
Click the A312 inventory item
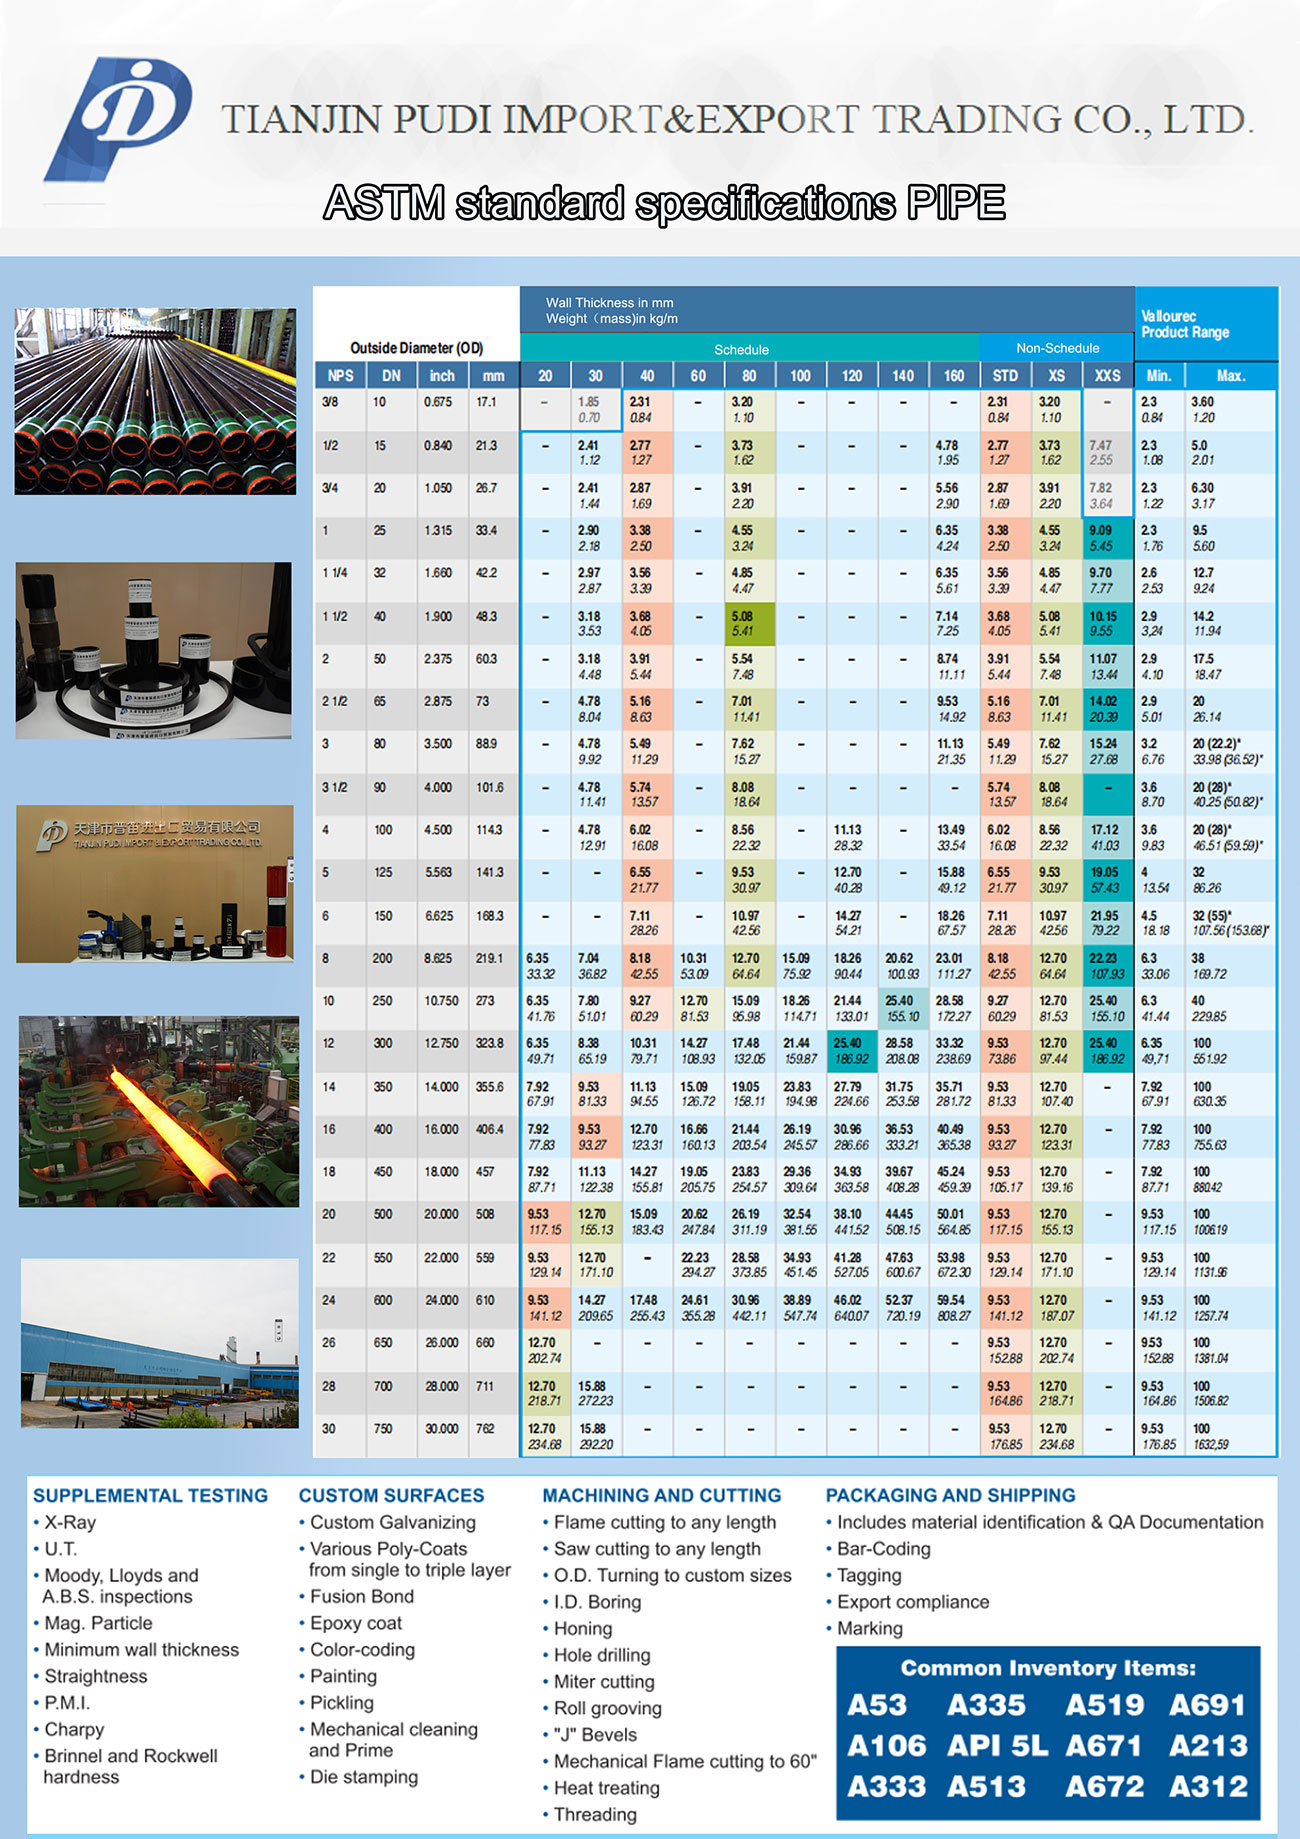point(1209,1787)
